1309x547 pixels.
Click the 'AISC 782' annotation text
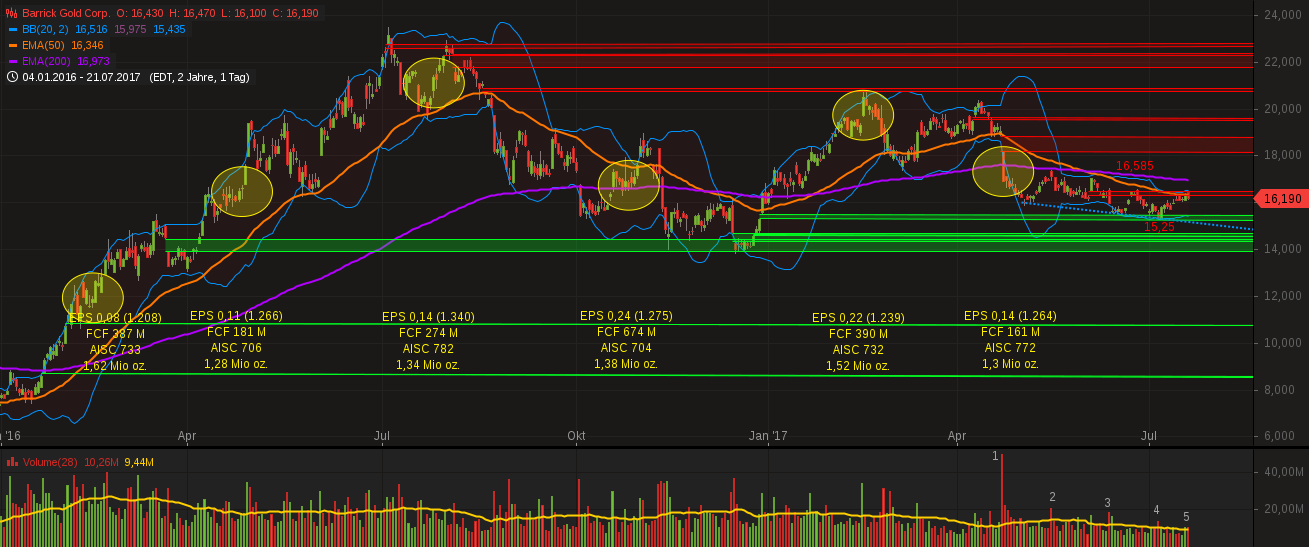[x=428, y=349]
